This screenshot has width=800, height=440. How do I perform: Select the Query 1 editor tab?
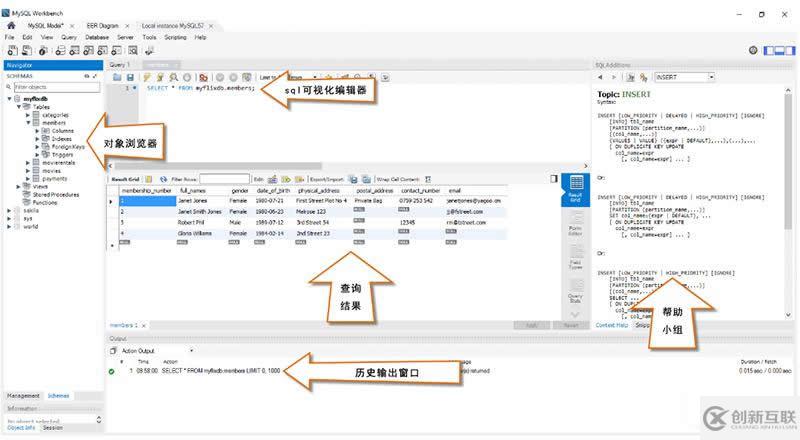(120, 65)
